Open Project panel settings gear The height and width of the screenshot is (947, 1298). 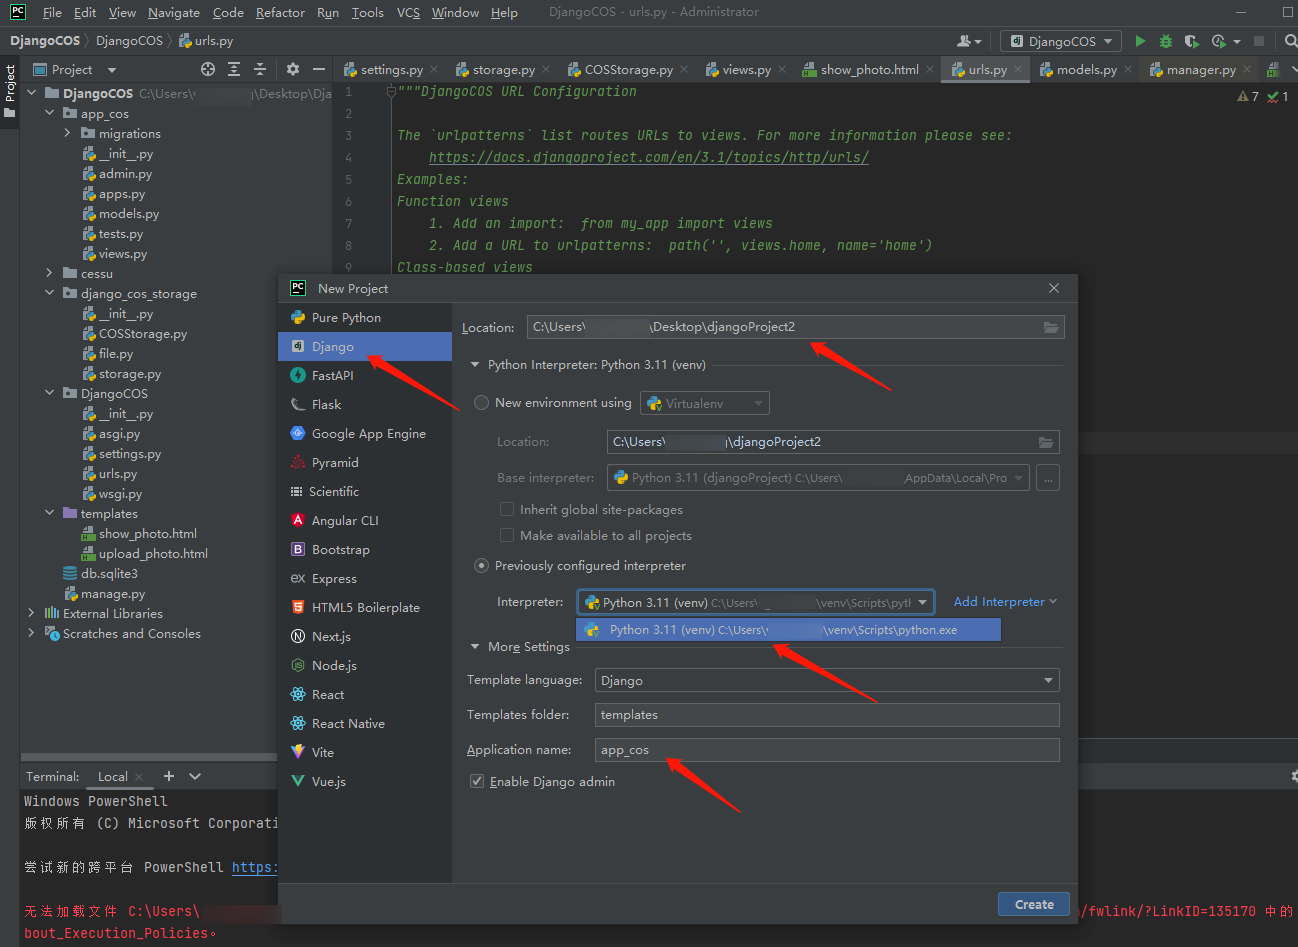click(x=292, y=69)
